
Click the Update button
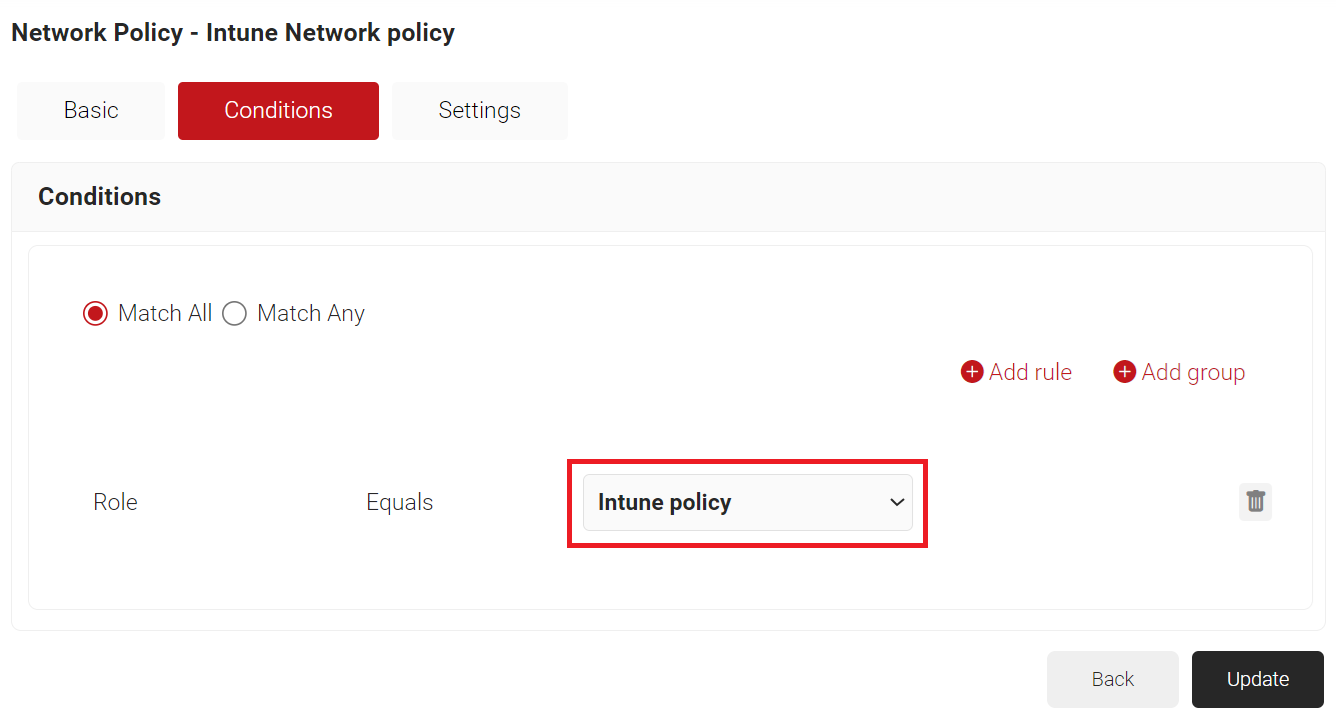click(1258, 679)
